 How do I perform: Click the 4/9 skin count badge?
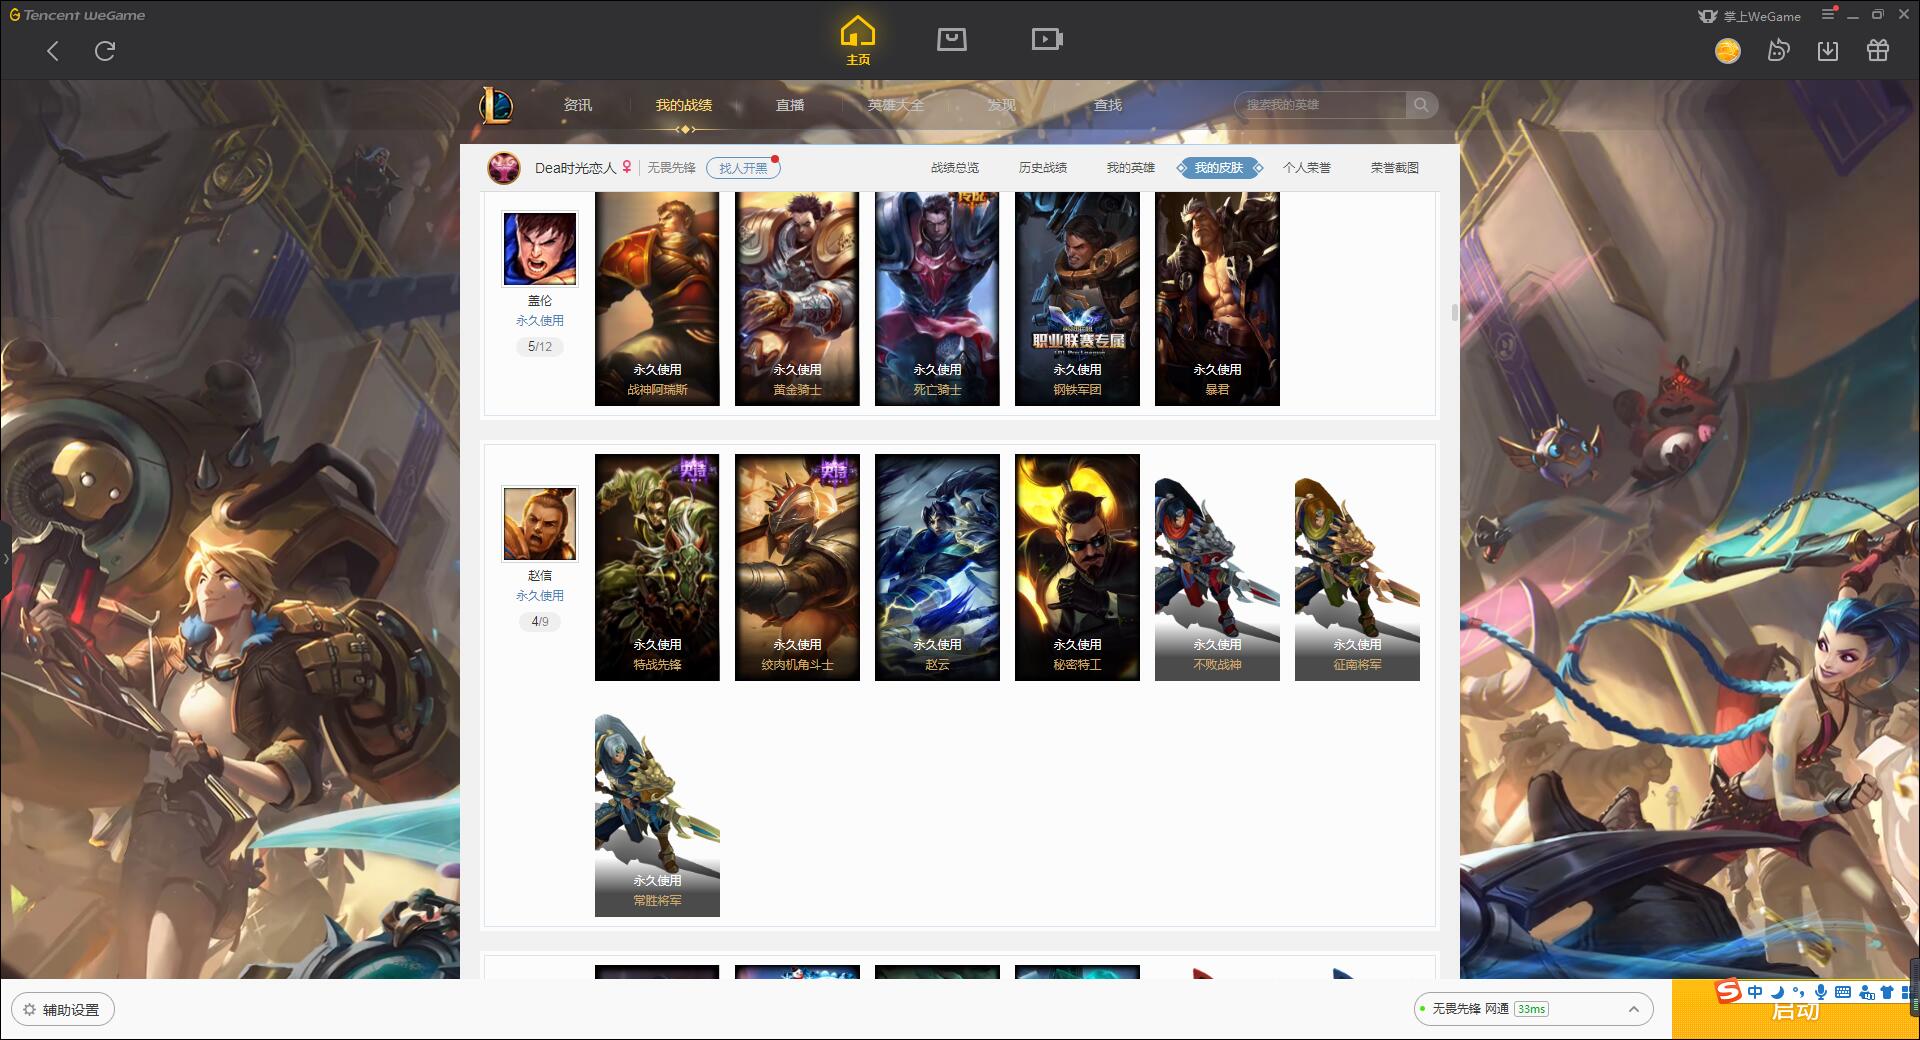pos(540,622)
